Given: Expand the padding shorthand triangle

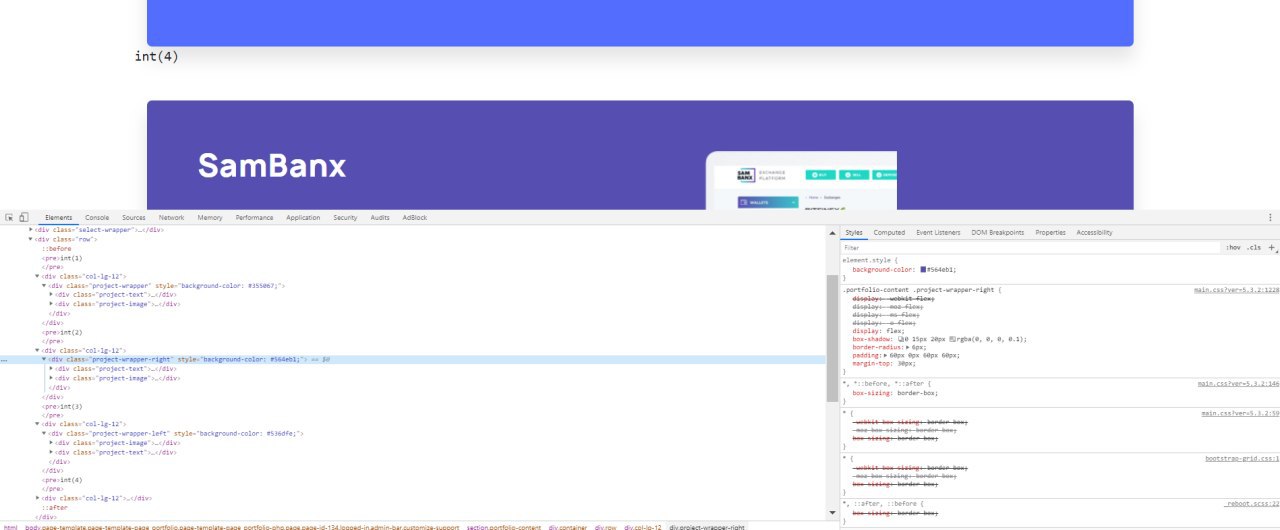Looking at the screenshot, I should pyautogui.click(x=886, y=355).
